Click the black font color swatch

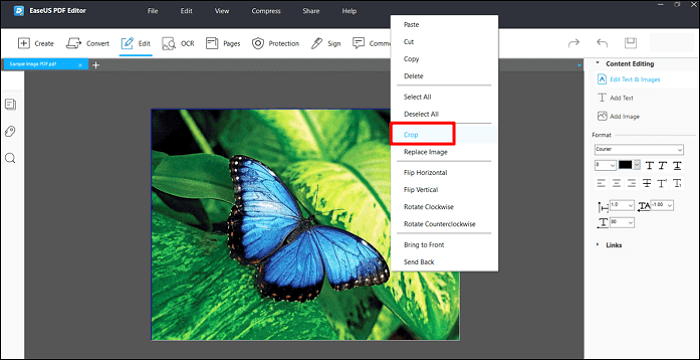[625, 165]
